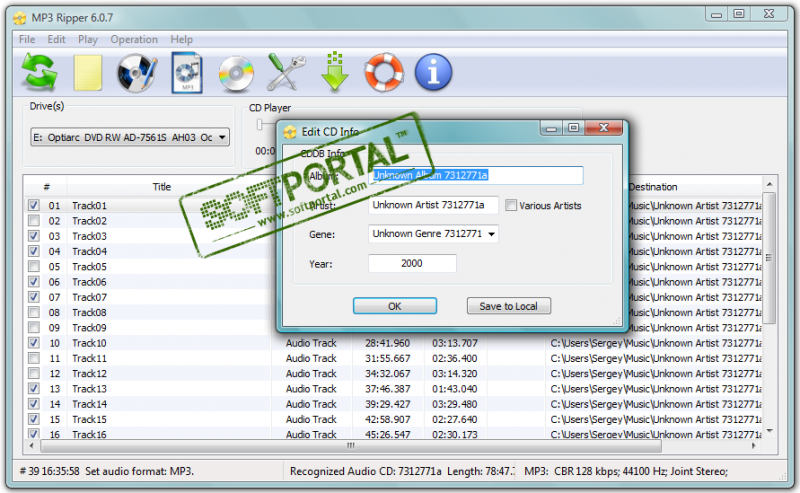Click the Save to Local button
This screenshot has width=800, height=493.
tap(508, 306)
